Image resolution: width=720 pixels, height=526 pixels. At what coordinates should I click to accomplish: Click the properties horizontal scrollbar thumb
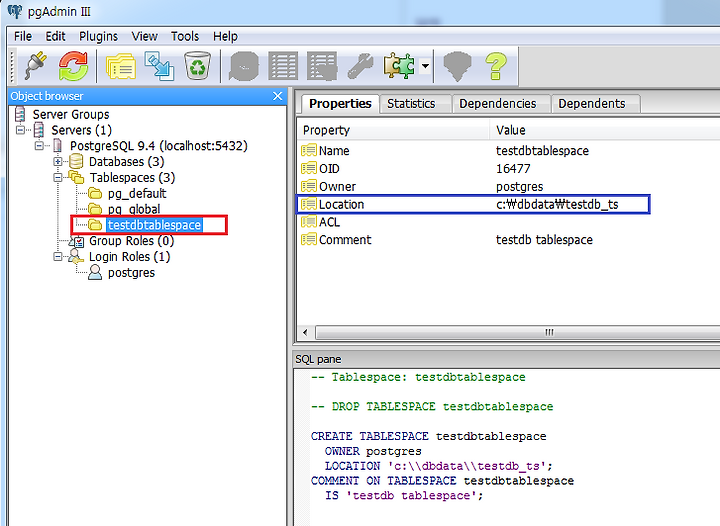pos(518,332)
